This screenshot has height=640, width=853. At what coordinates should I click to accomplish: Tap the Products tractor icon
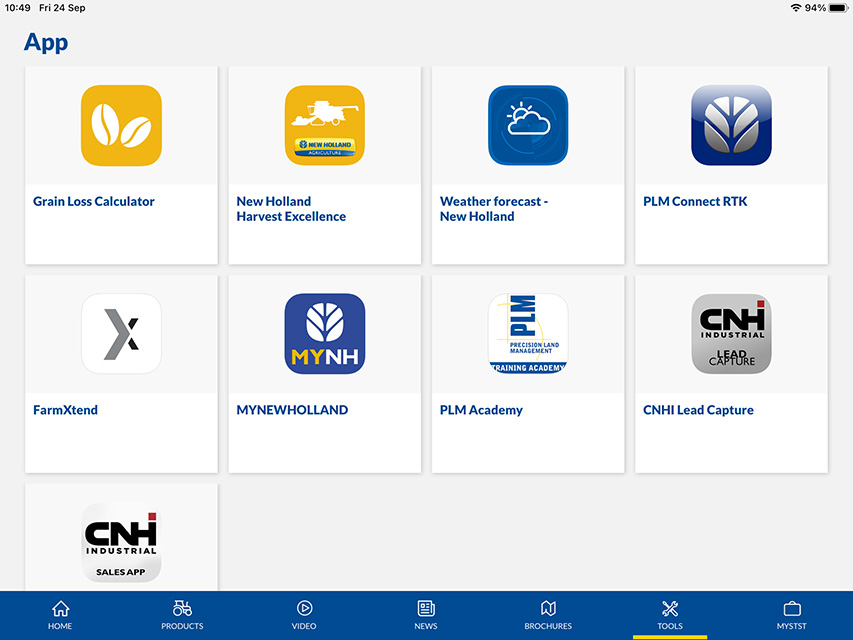182,608
